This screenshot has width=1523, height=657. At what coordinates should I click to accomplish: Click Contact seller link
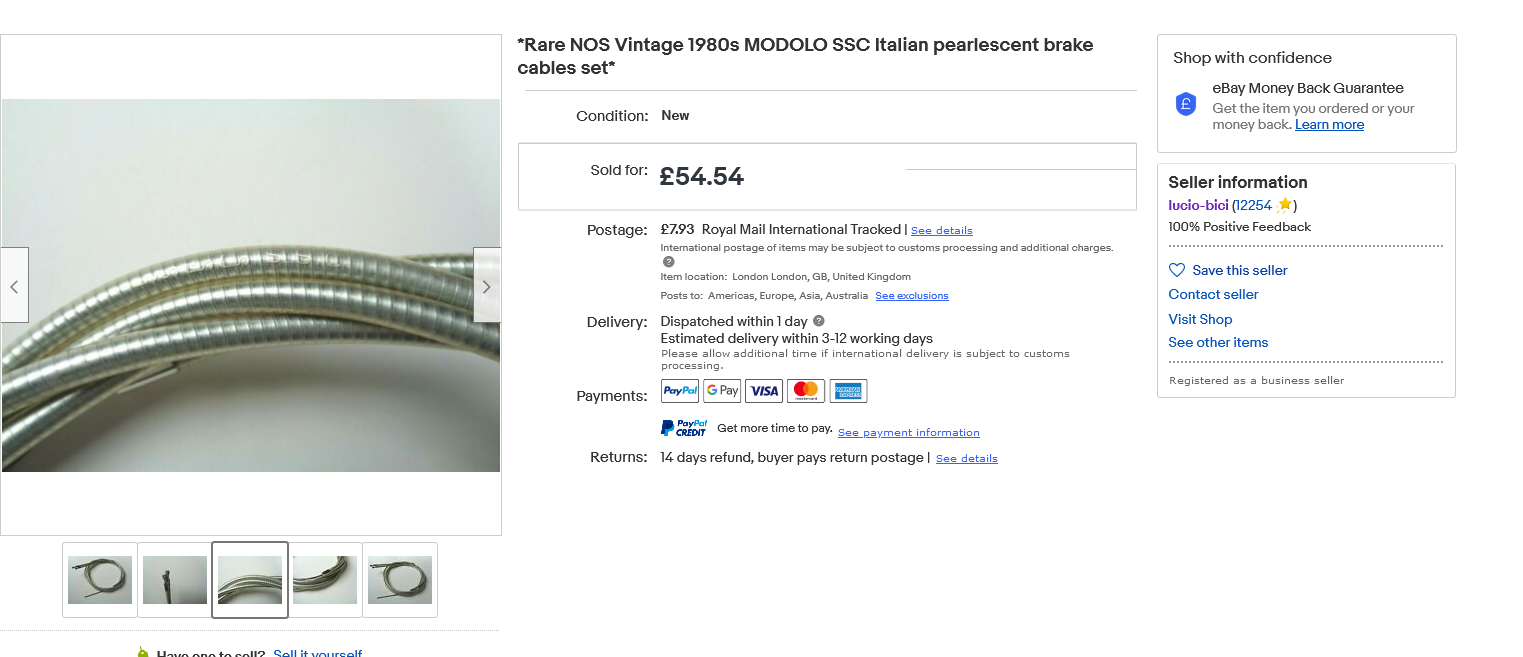click(x=1213, y=294)
